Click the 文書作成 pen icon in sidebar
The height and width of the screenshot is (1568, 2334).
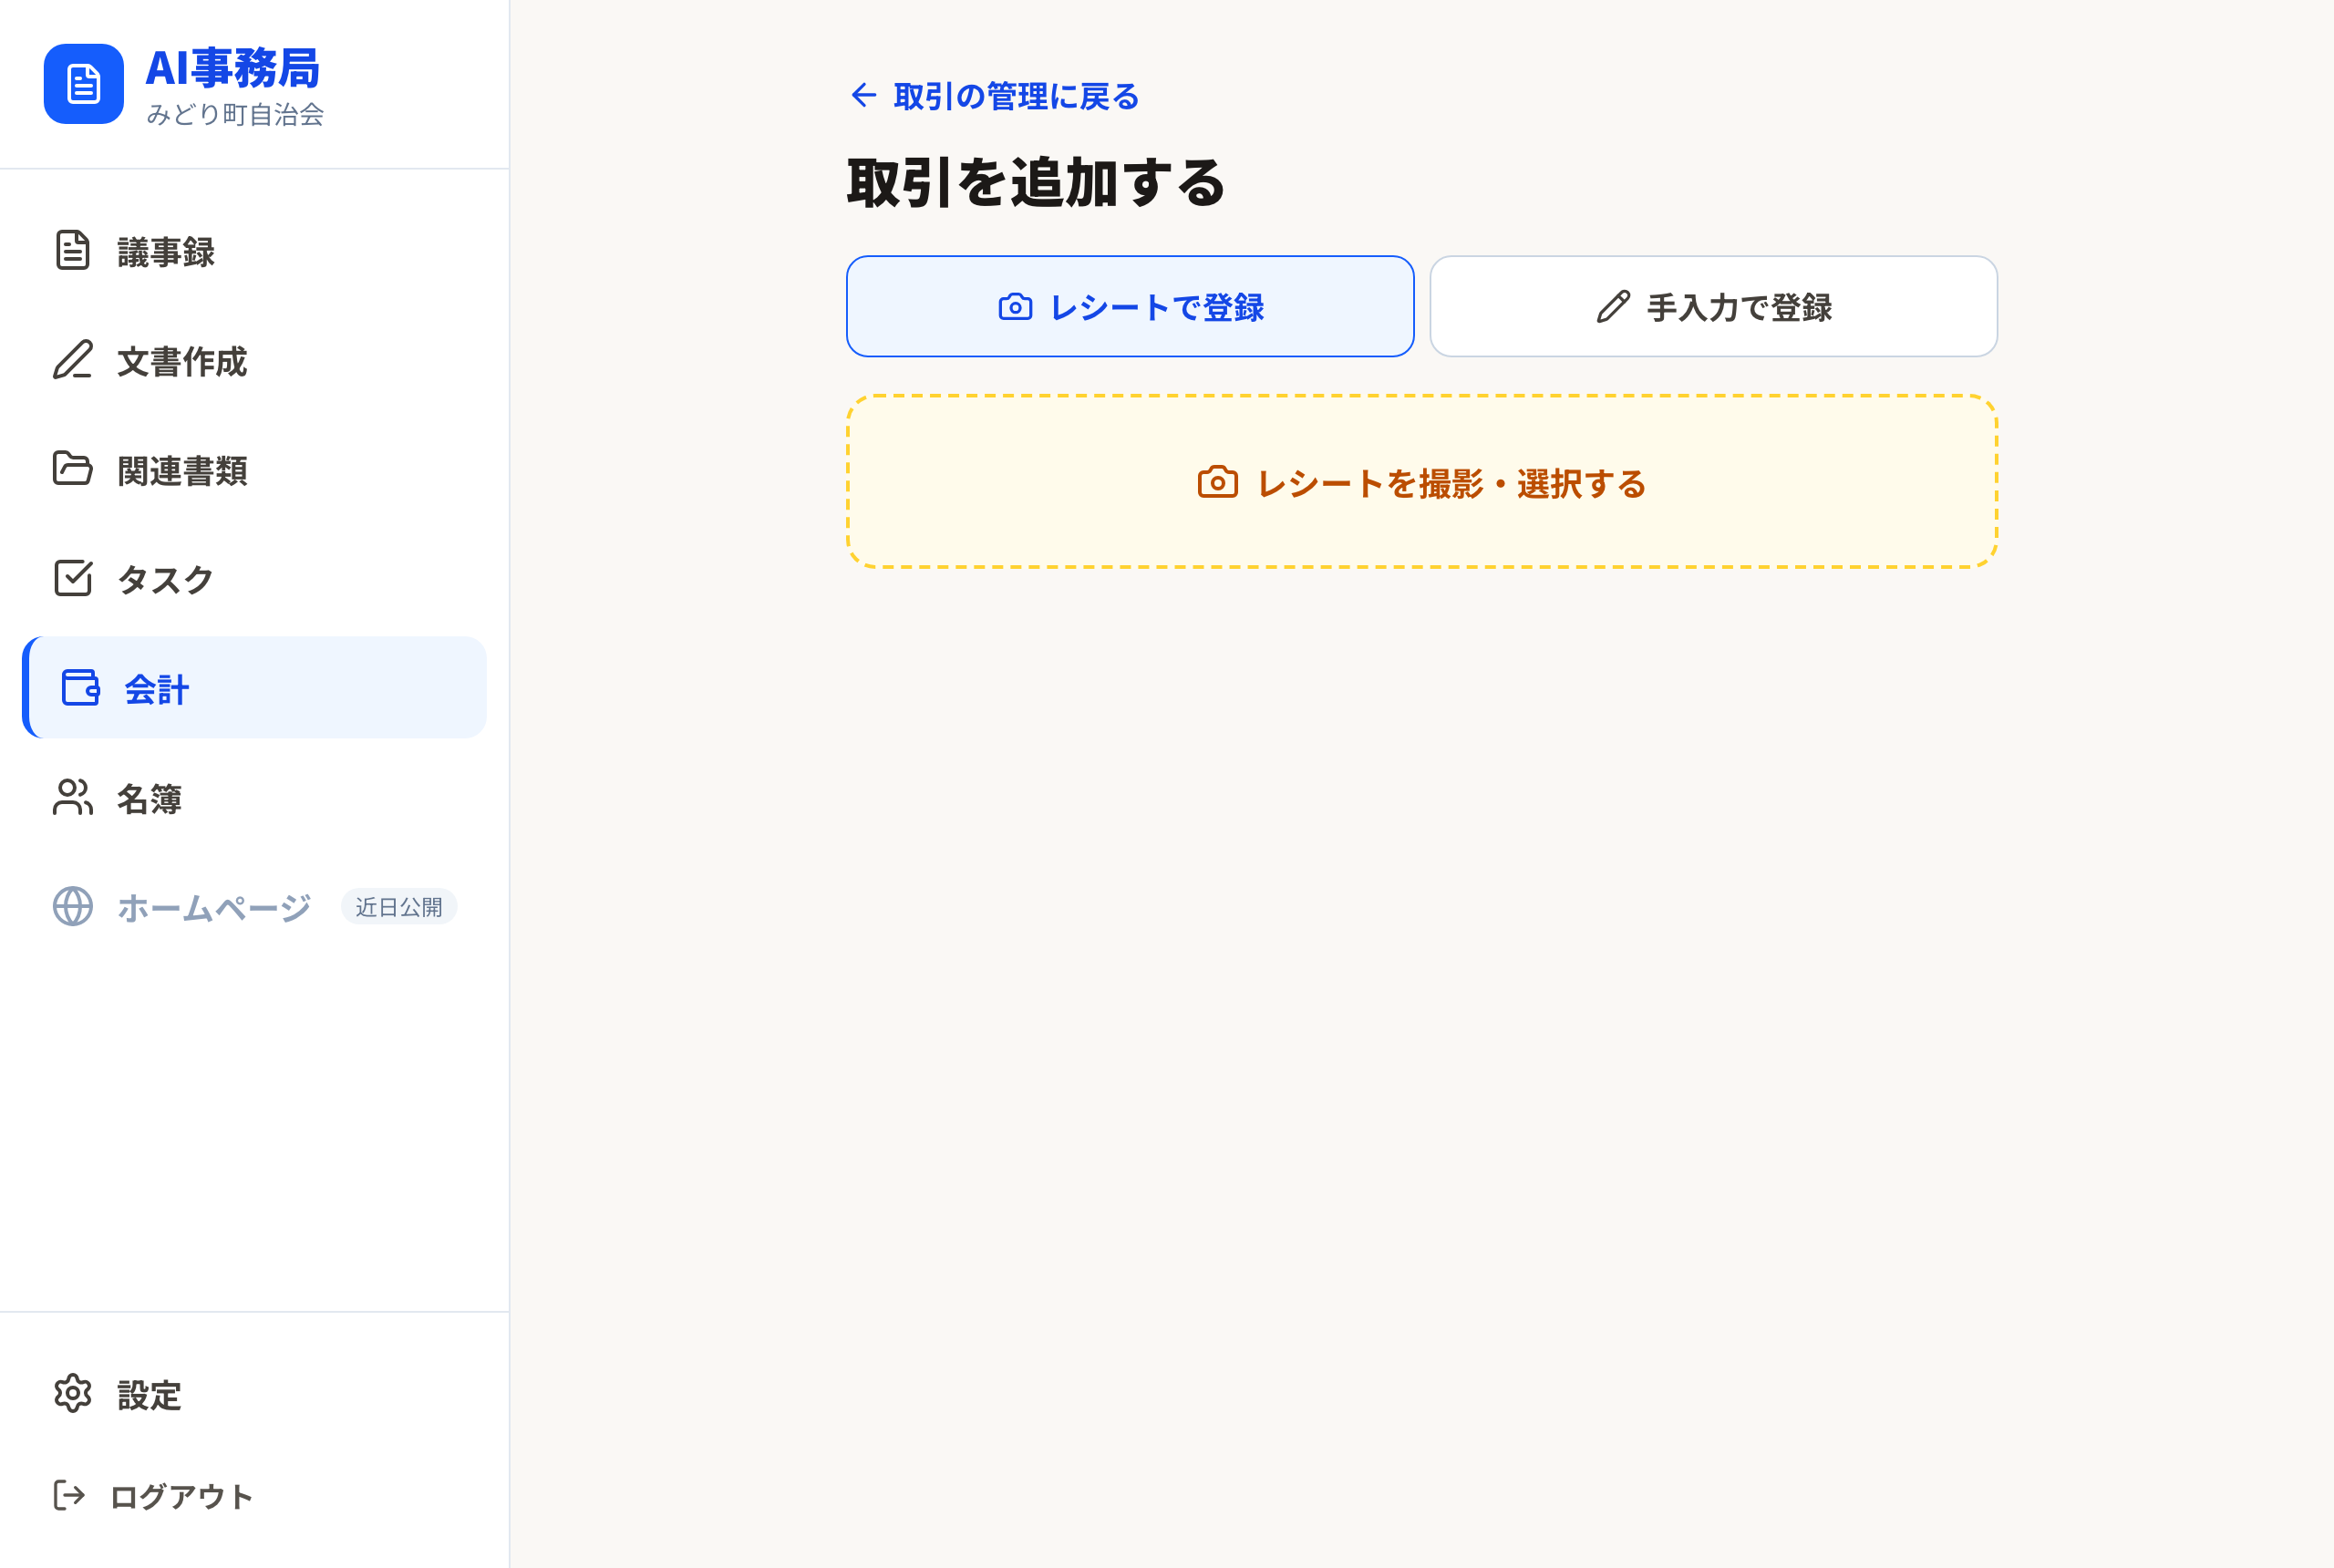[x=73, y=360]
